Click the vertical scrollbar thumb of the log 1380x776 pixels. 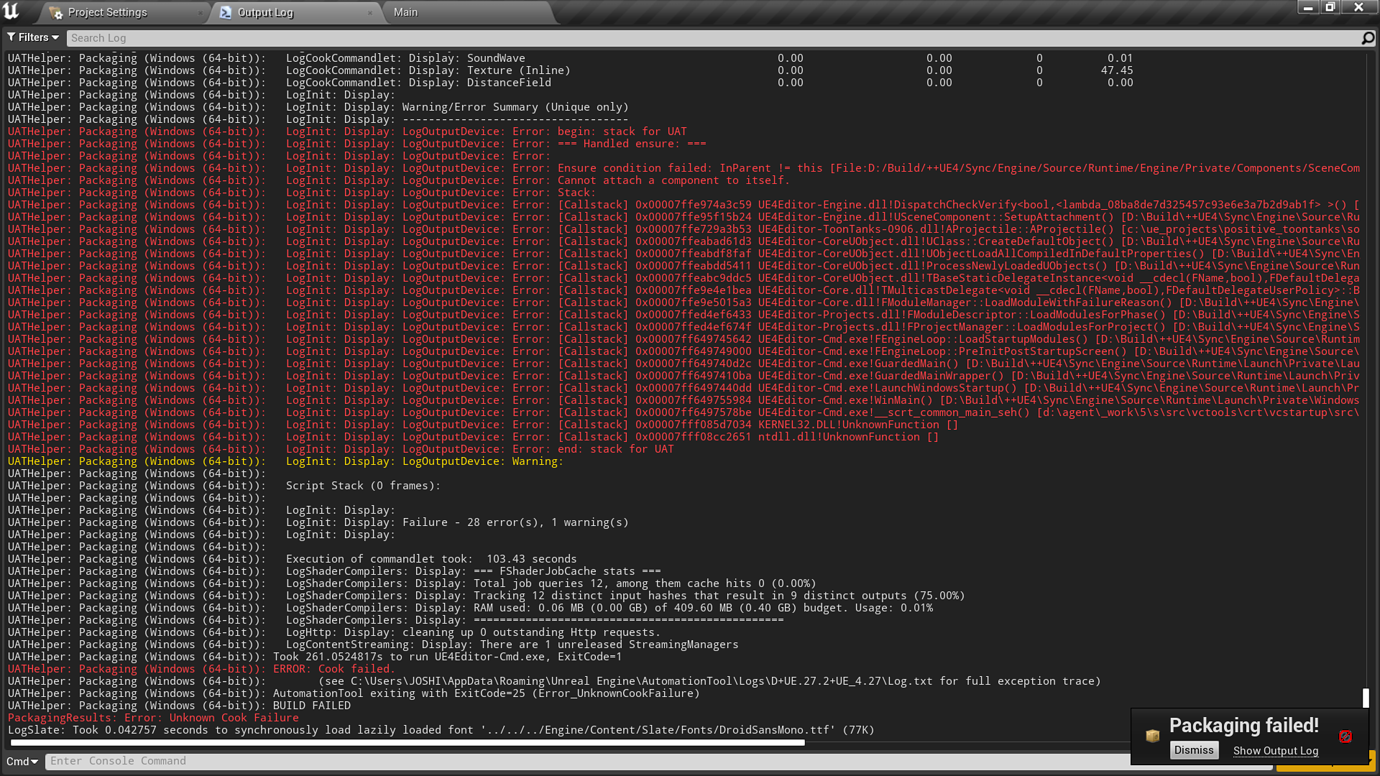[x=1366, y=697]
